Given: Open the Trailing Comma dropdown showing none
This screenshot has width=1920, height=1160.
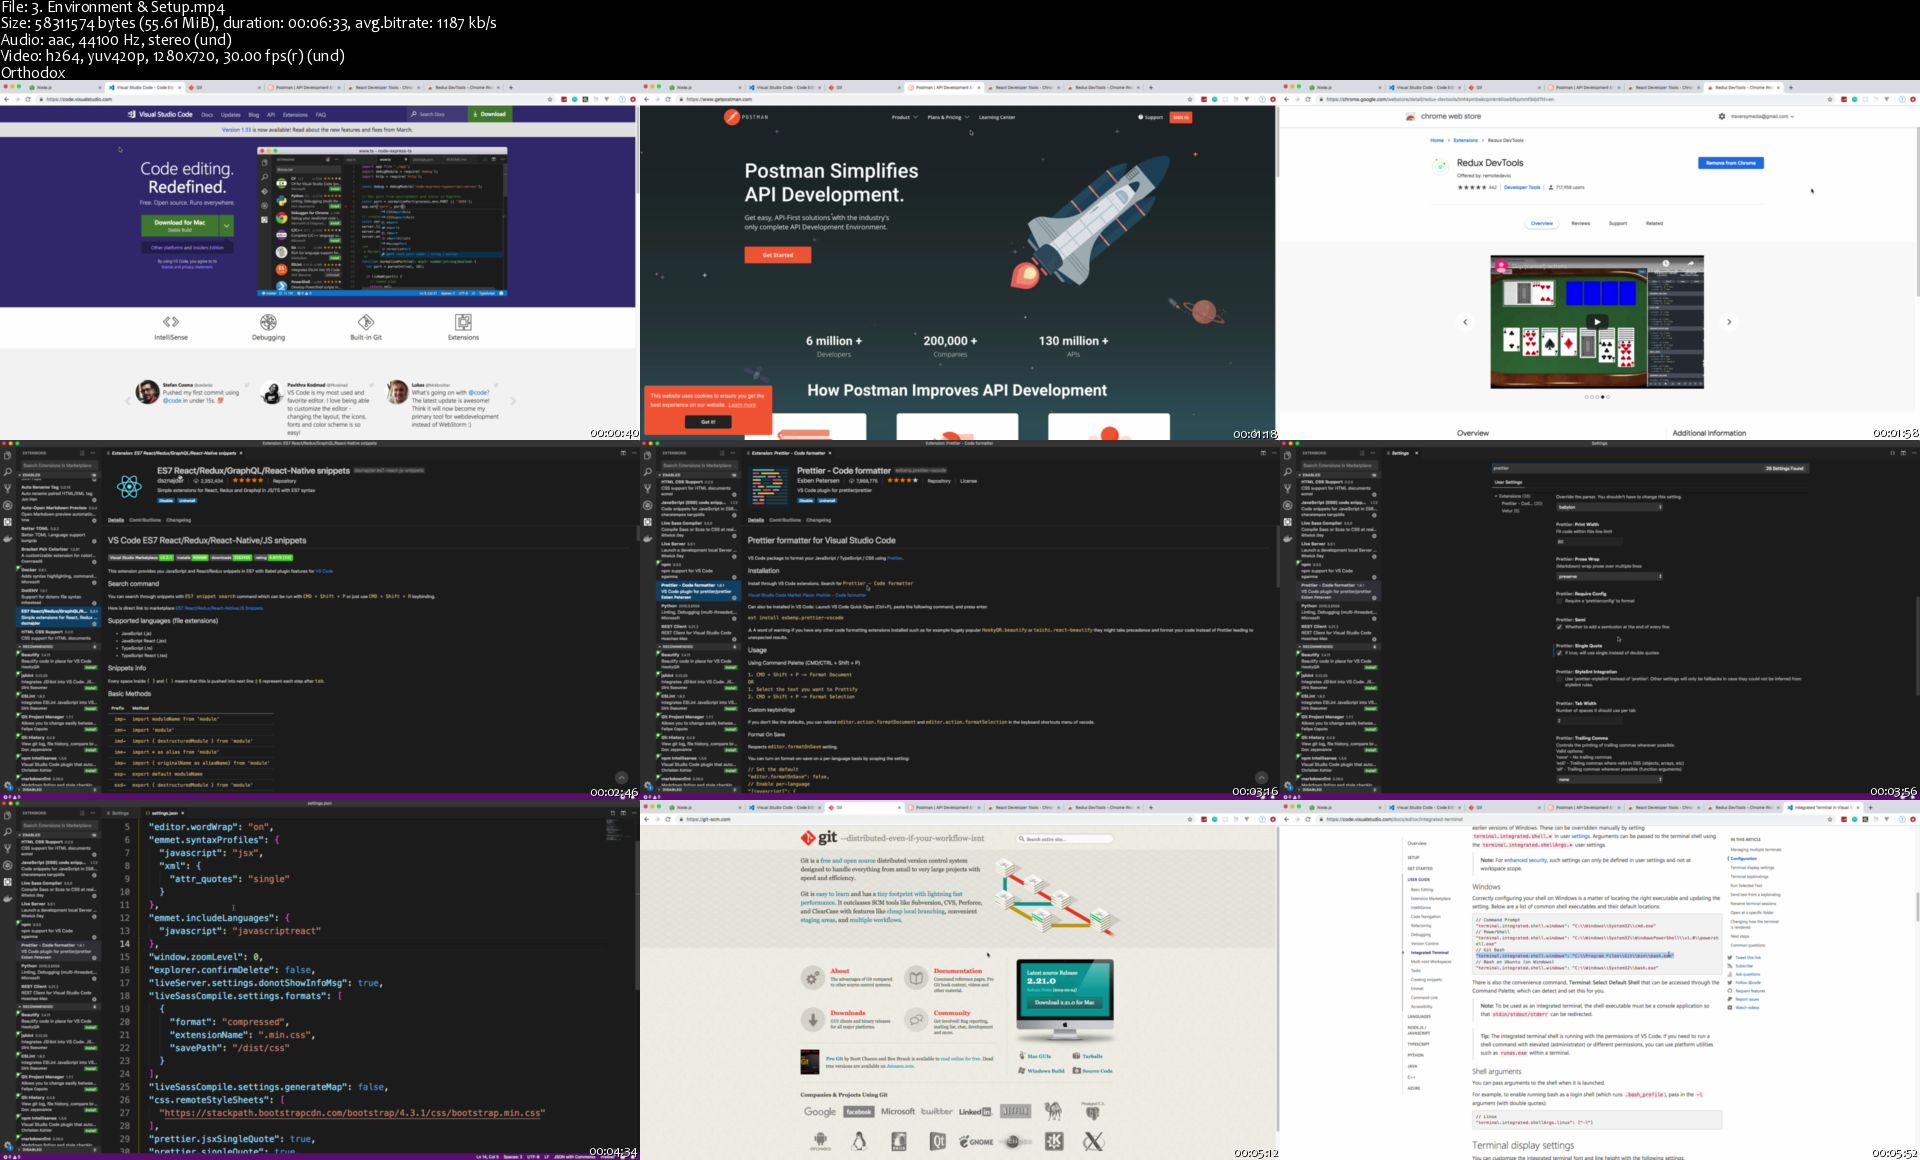Looking at the screenshot, I should point(1609,779).
